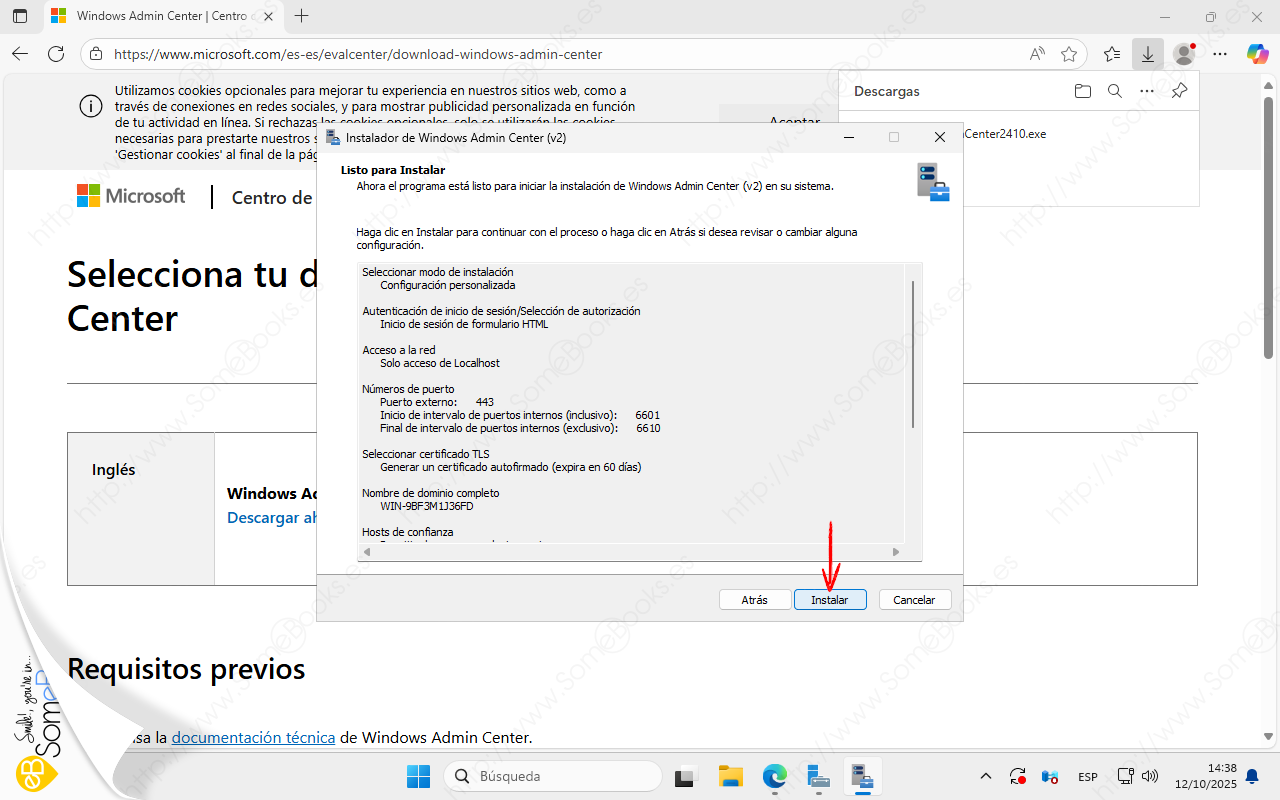Open the Windows Admin Center browser tab
The width and height of the screenshot is (1280, 800).
tap(160, 16)
